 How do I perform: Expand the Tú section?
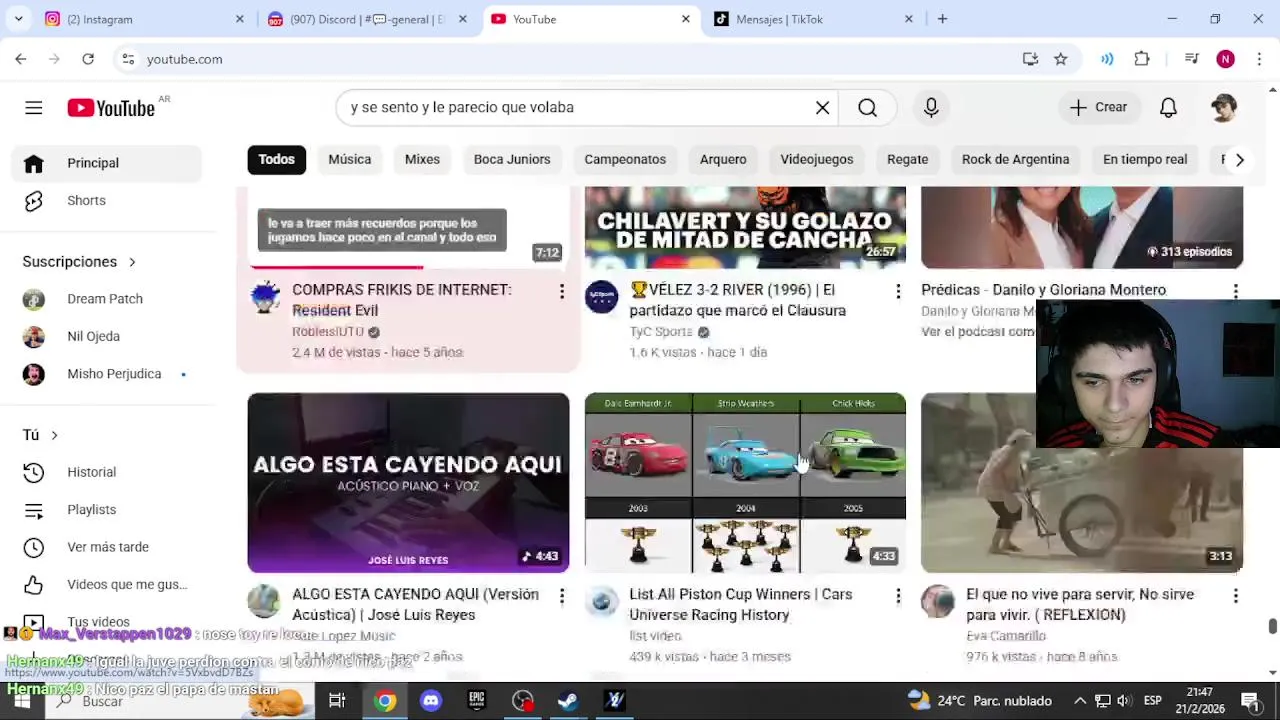(x=40, y=435)
